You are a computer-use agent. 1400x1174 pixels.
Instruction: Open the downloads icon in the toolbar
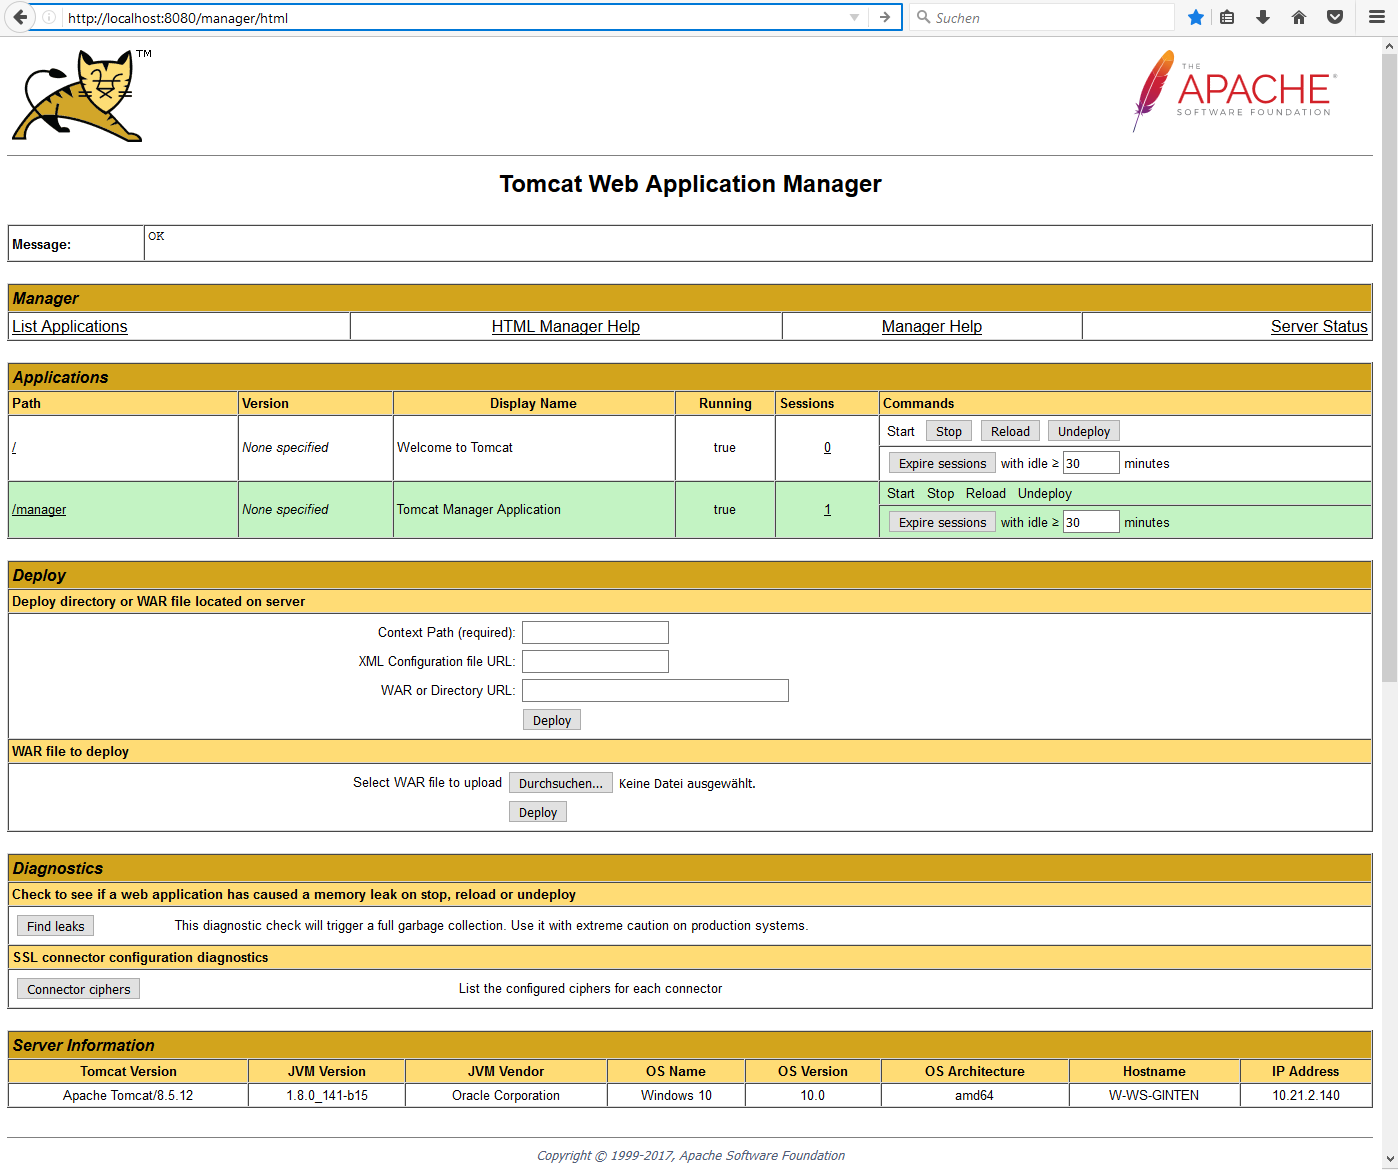click(x=1262, y=17)
